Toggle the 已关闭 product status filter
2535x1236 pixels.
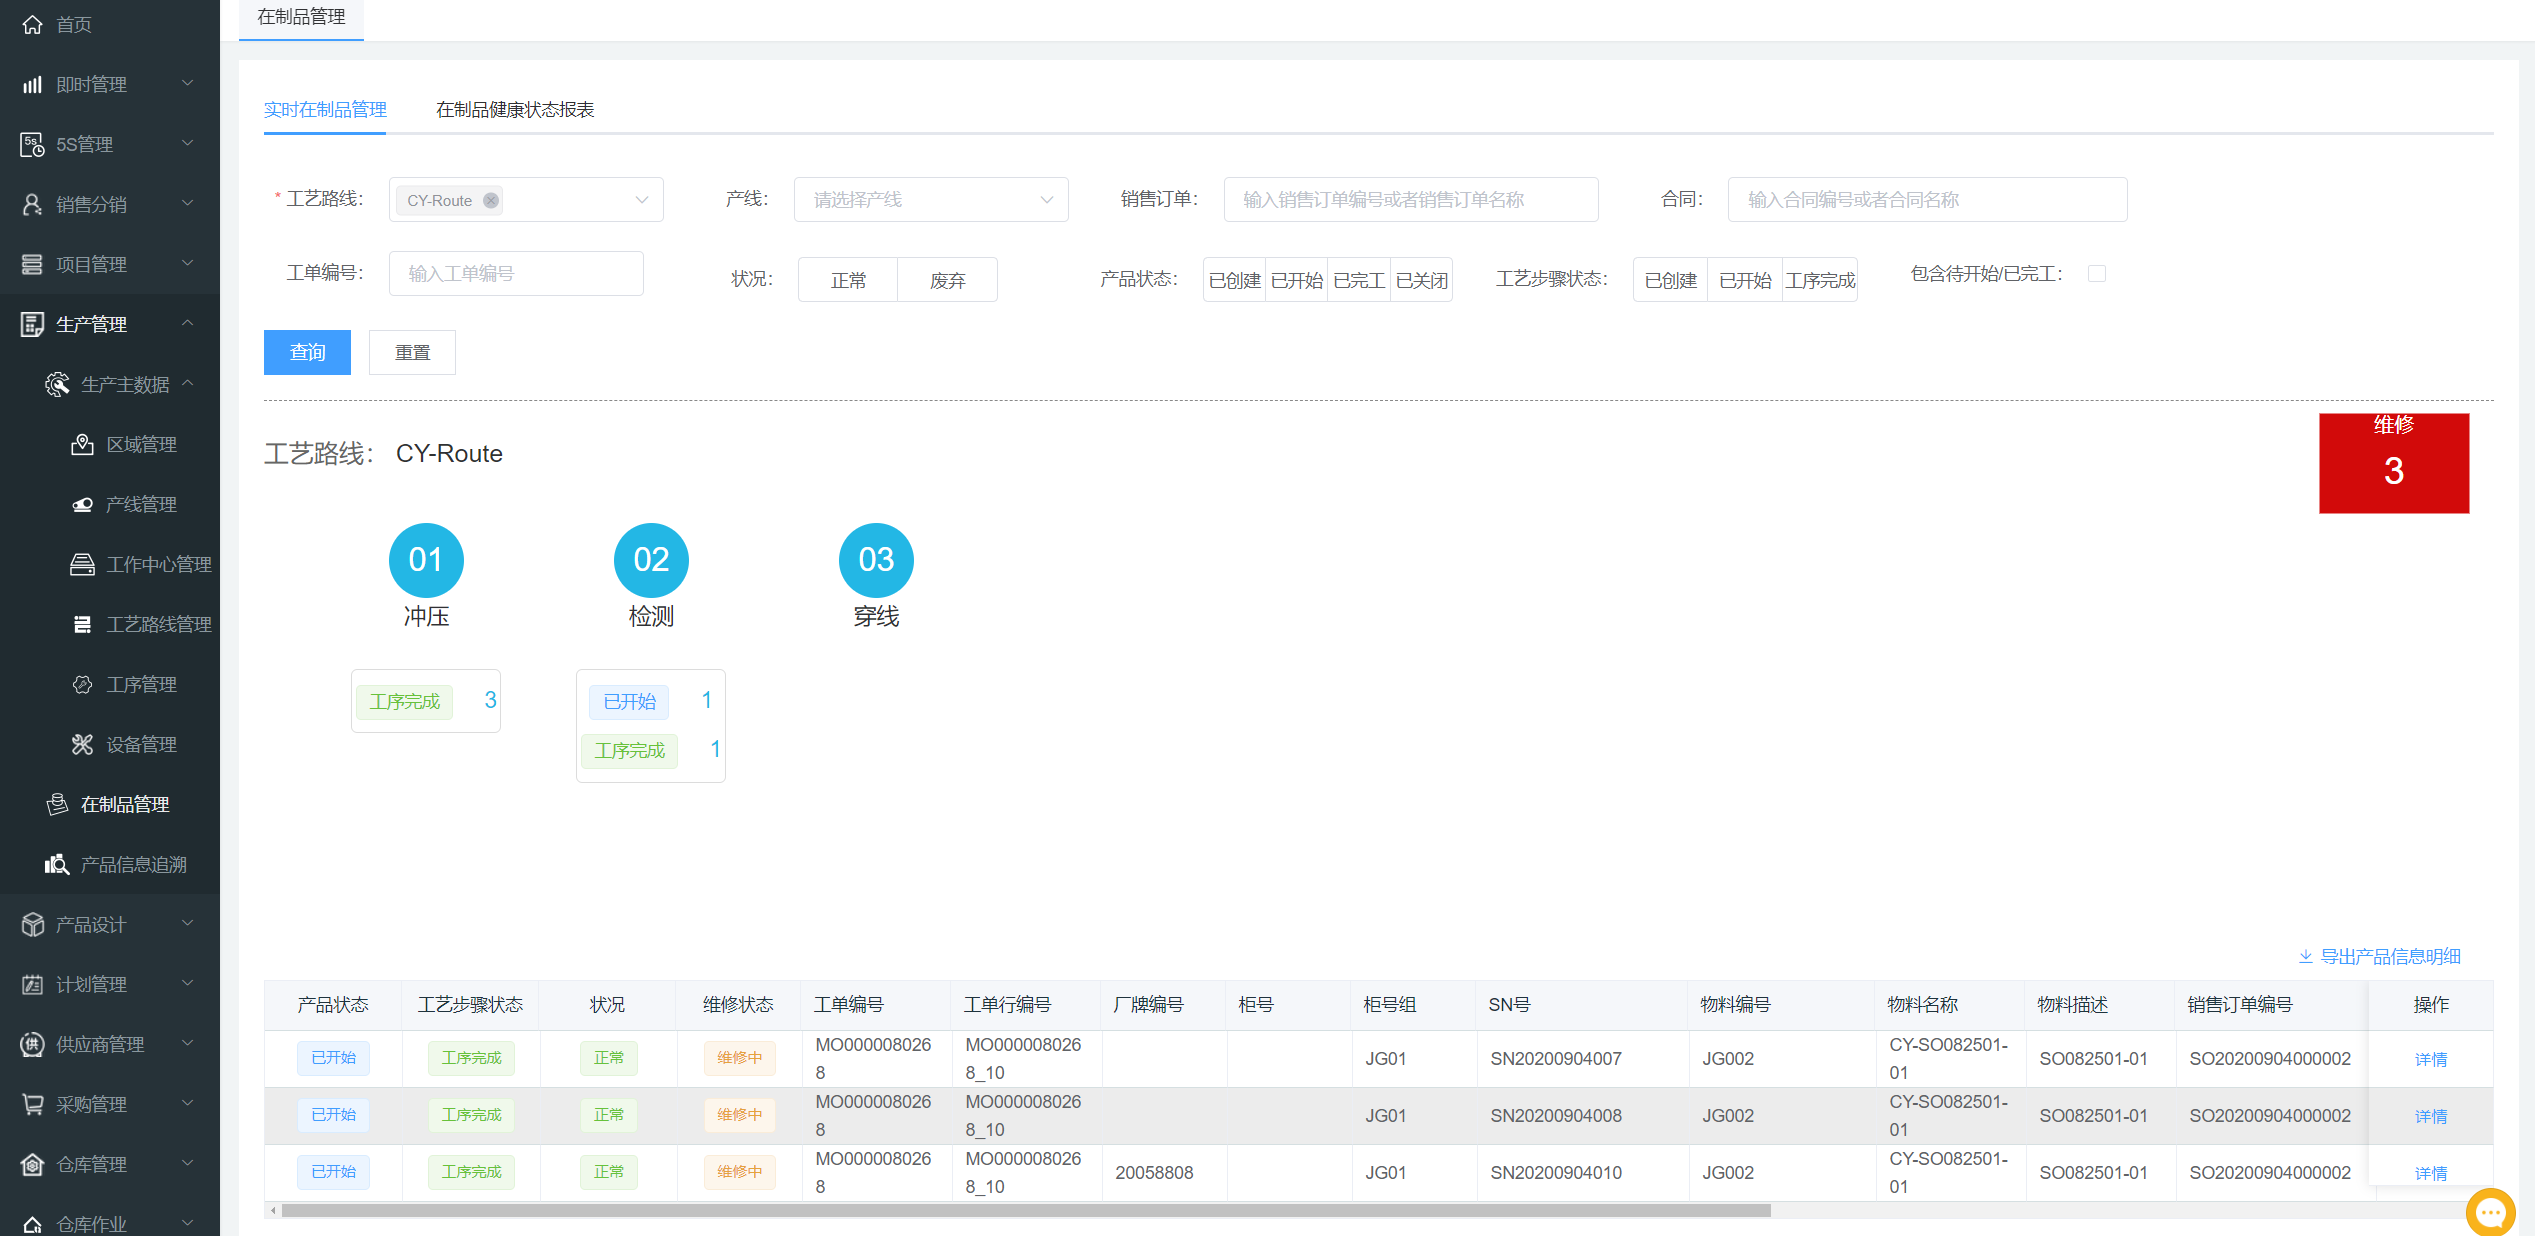[1421, 280]
